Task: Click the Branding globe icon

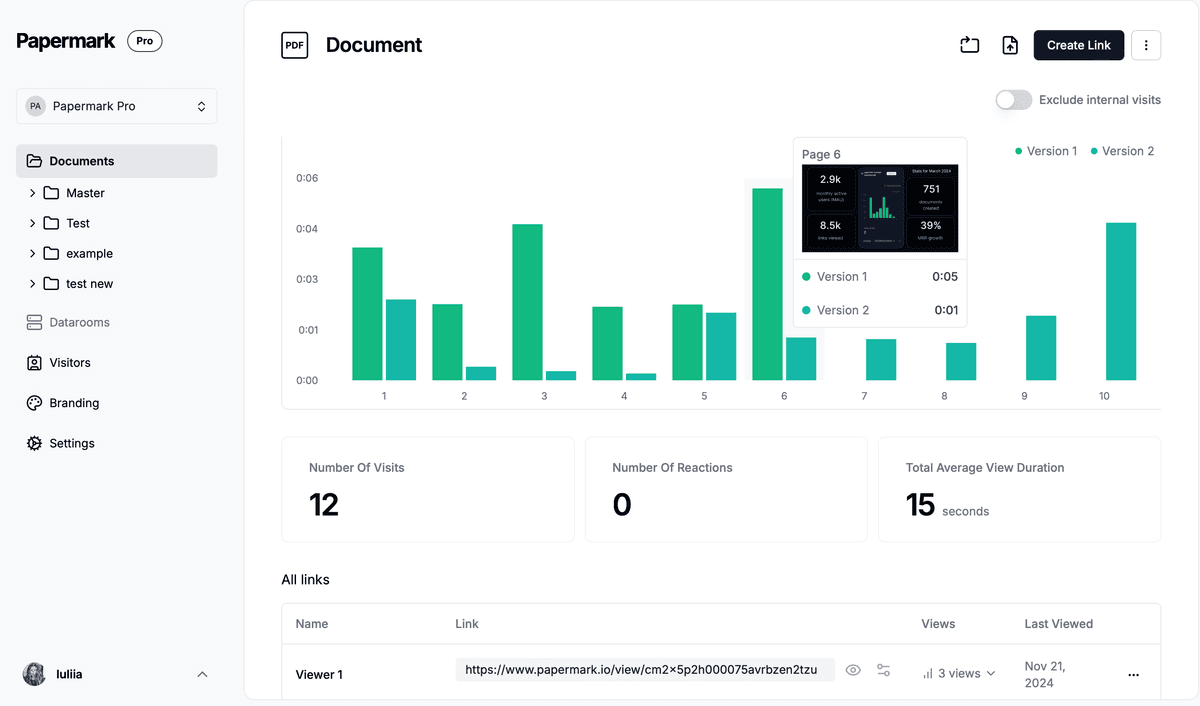Action: (33, 403)
